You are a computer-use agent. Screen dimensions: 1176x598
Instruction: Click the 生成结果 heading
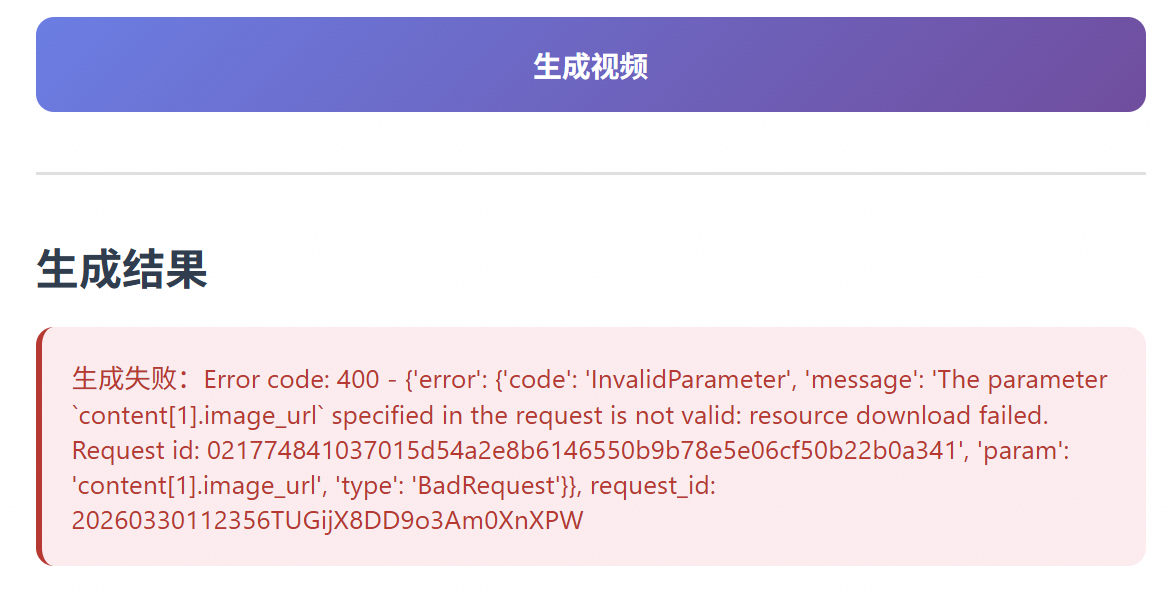tap(121, 270)
